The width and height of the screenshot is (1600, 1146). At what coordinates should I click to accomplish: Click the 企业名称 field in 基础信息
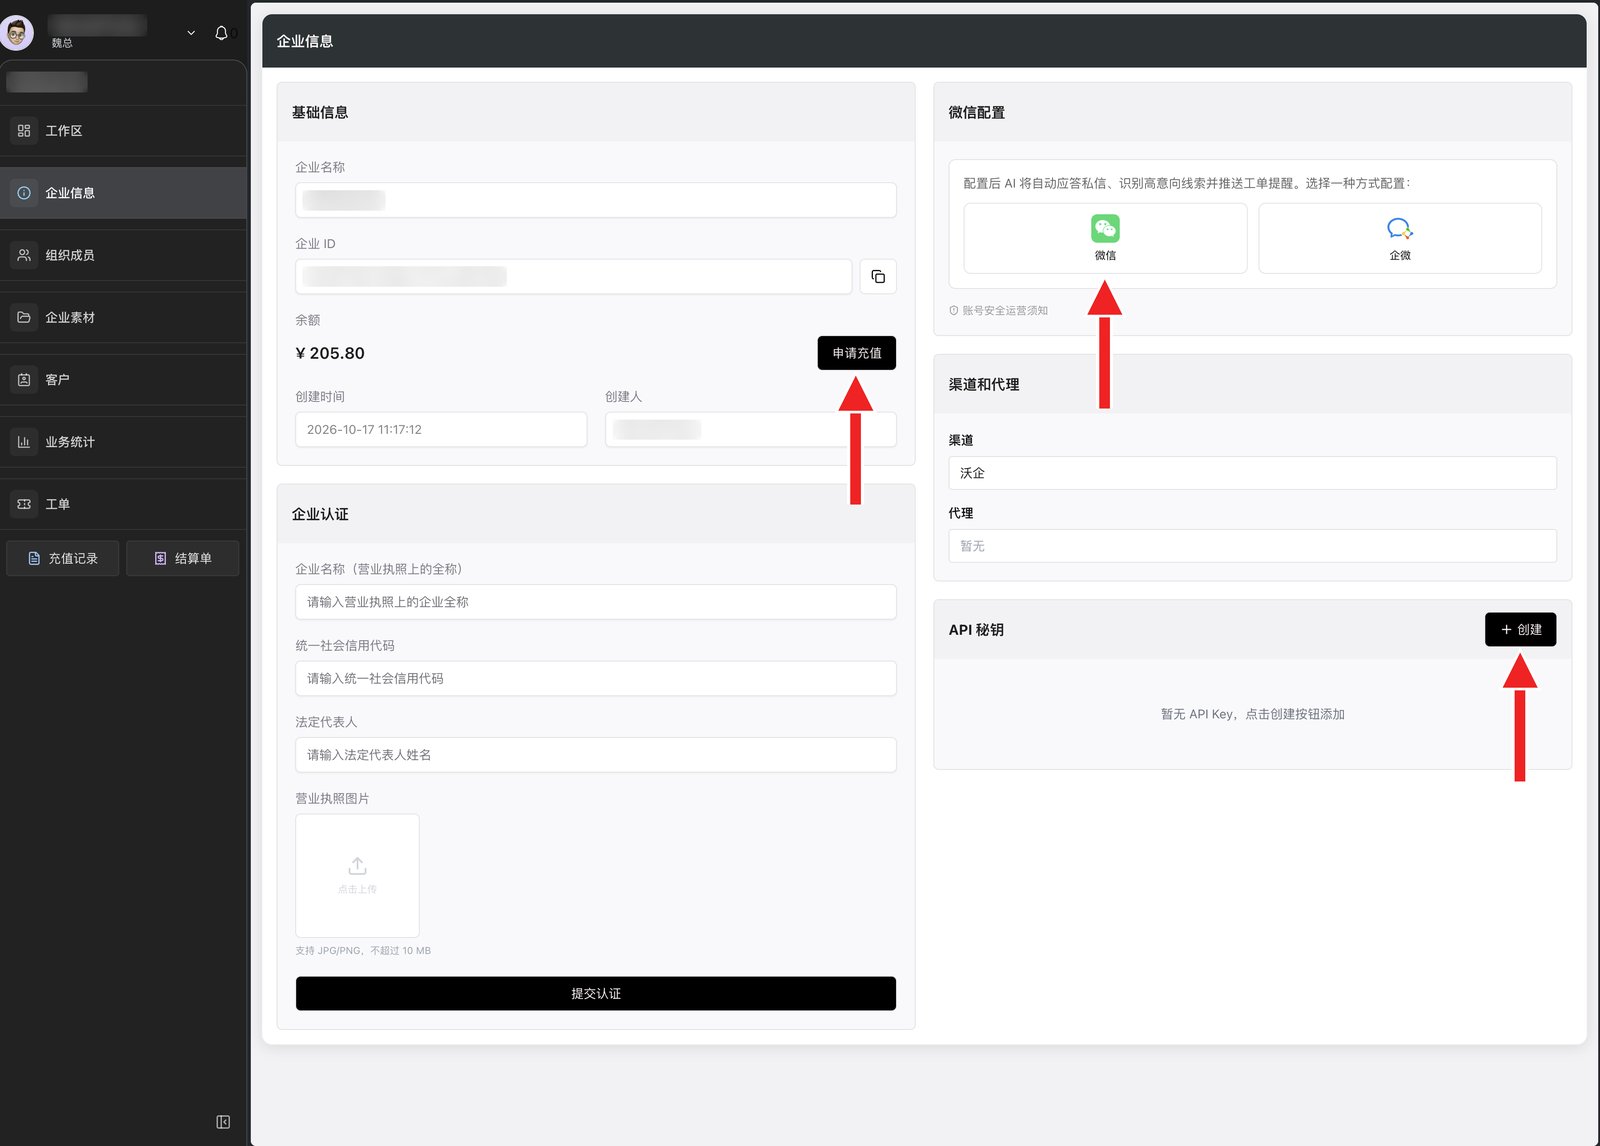tap(596, 200)
